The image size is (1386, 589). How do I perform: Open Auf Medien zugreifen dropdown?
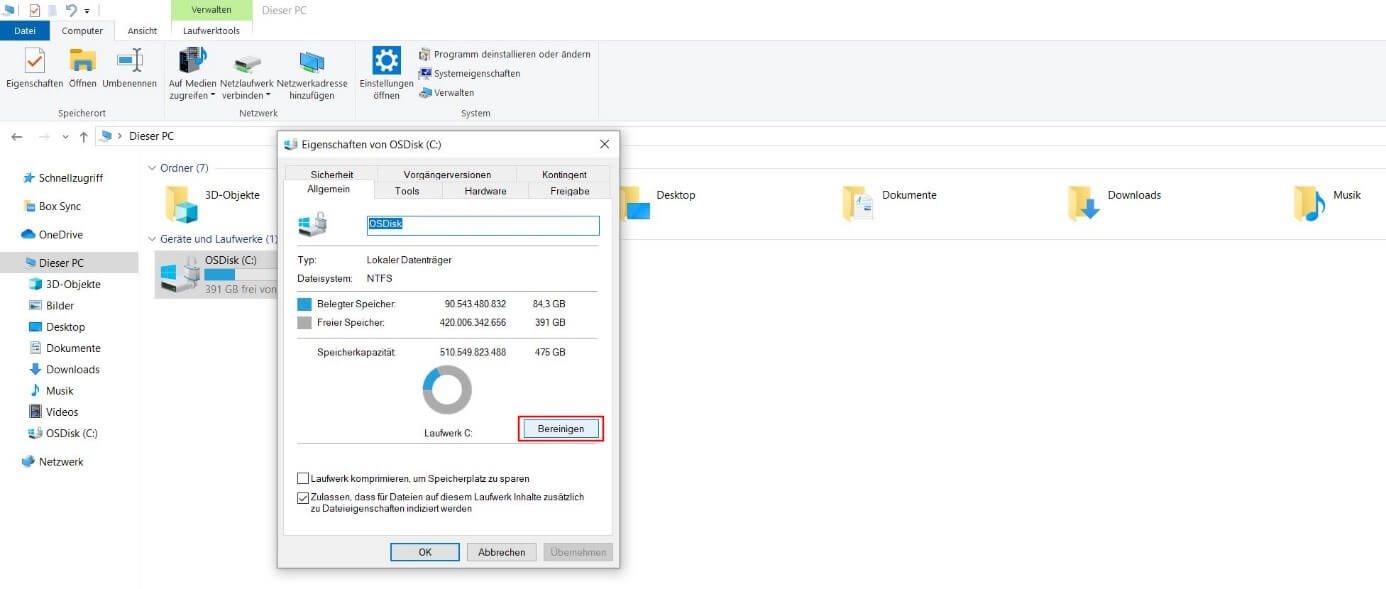192,74
